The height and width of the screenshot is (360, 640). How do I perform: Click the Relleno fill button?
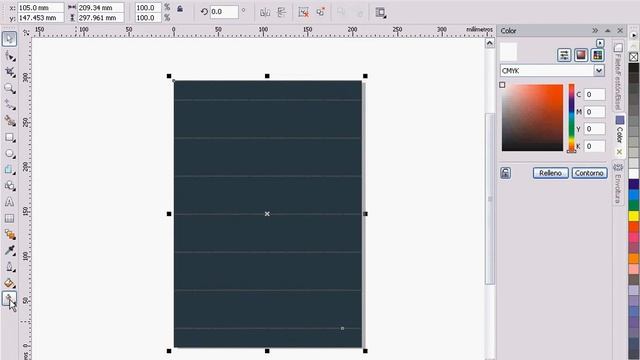coord(550,173)
